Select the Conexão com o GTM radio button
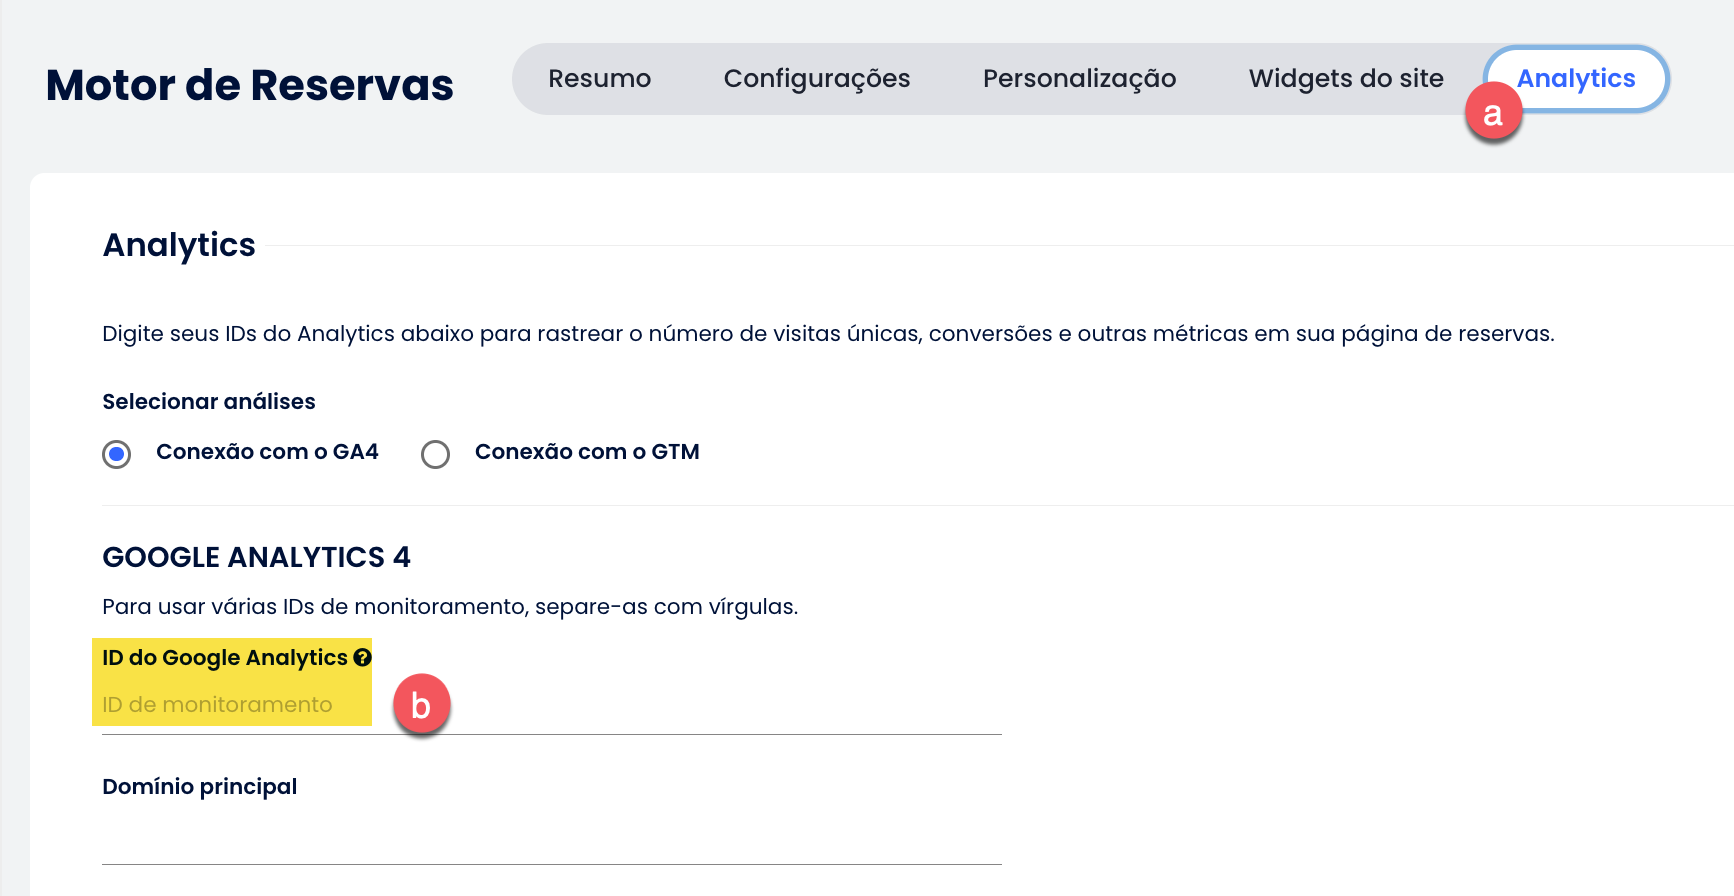The width and height of the screenshot is (1734, 896). tap(435, 454)
